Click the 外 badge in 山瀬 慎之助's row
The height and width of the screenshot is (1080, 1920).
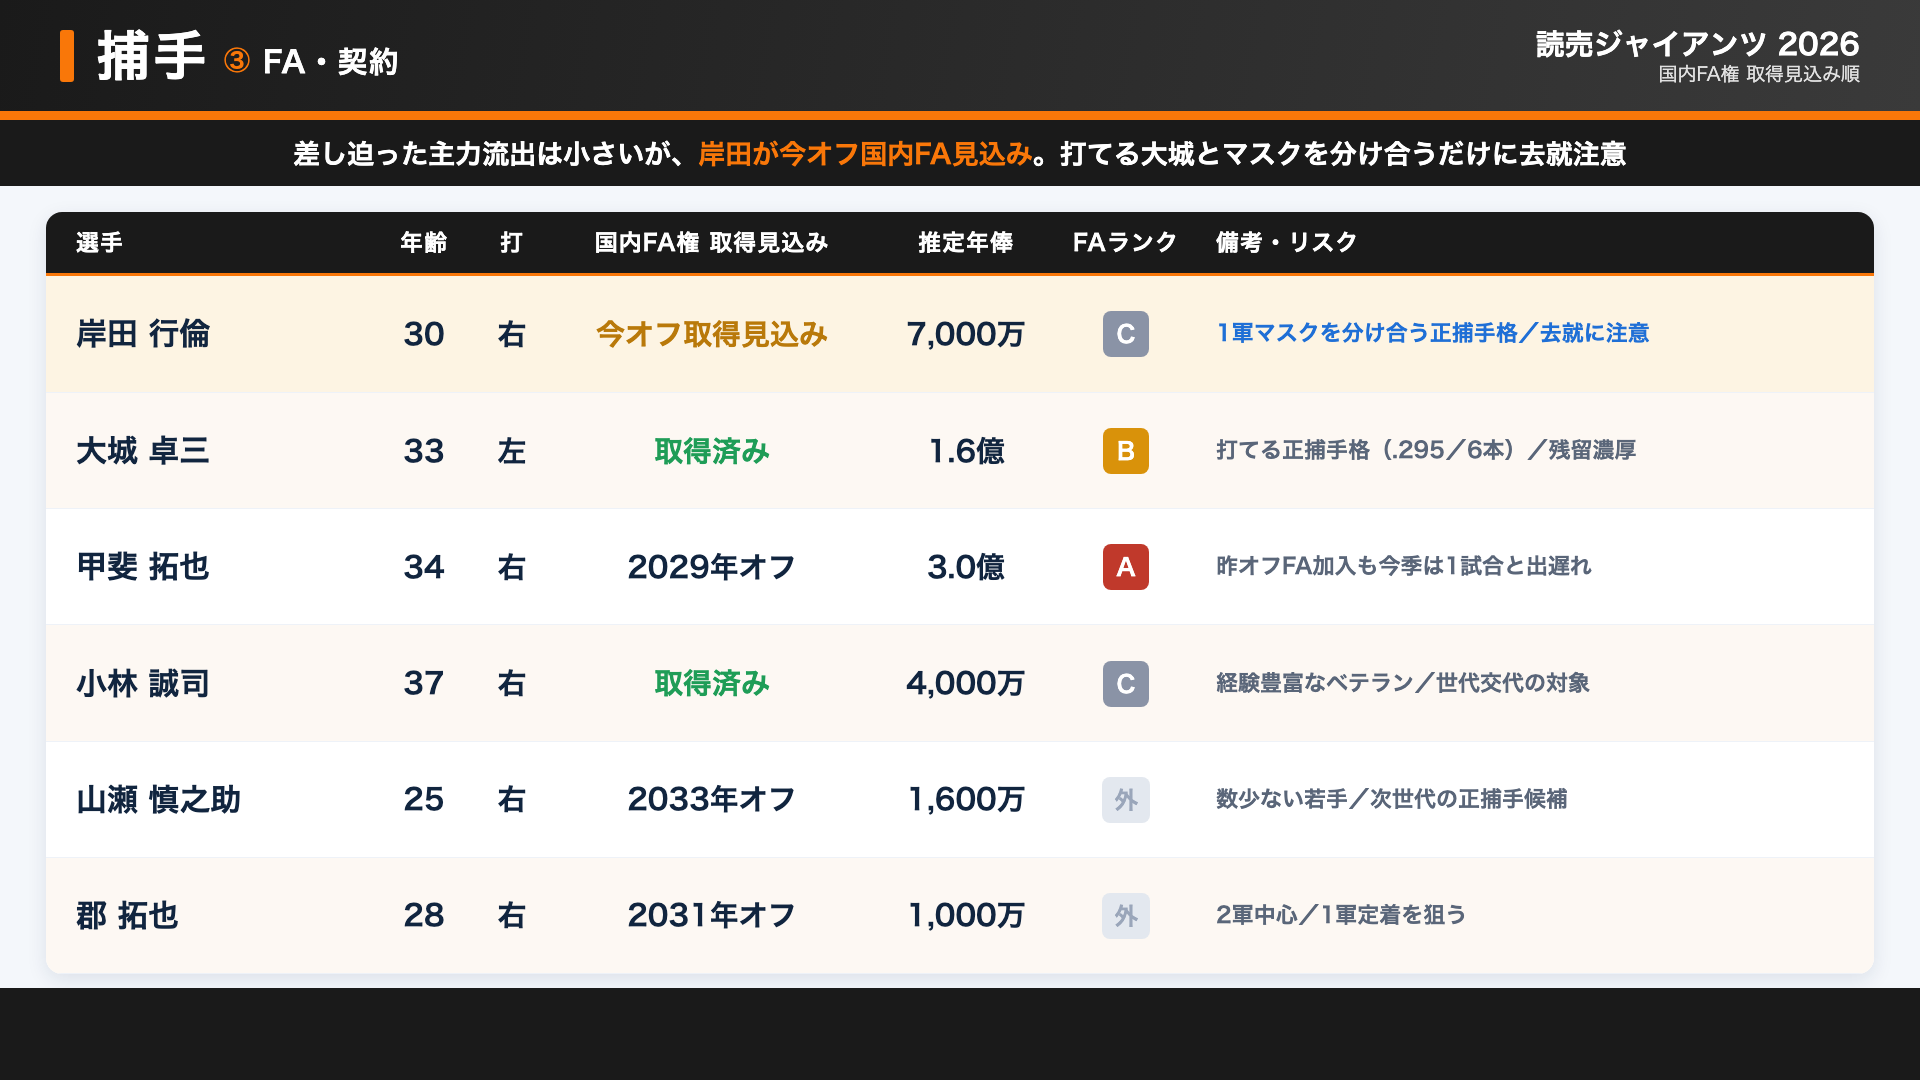[1125, 800]
